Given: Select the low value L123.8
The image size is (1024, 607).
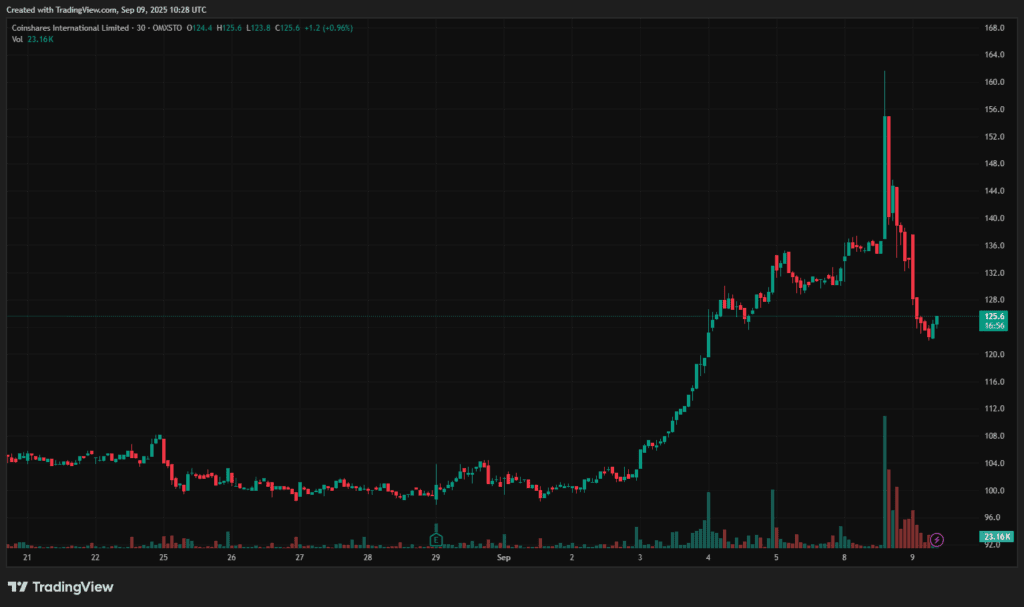Looking at the screenshot, I should coord(258,28).
